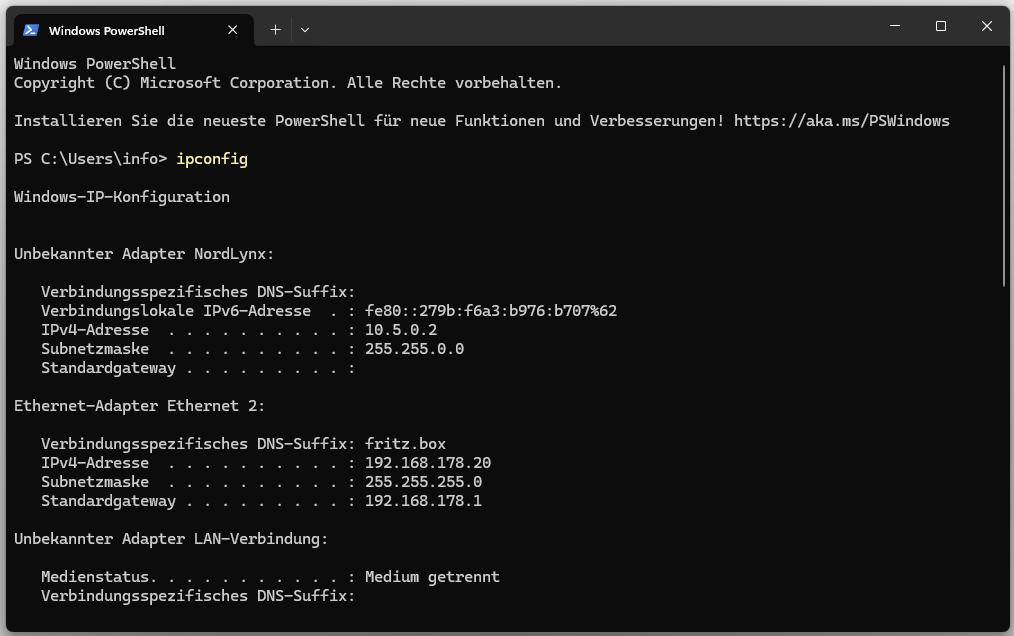Click the scrollbar track below the thumb

click(x=1006, y=450)
